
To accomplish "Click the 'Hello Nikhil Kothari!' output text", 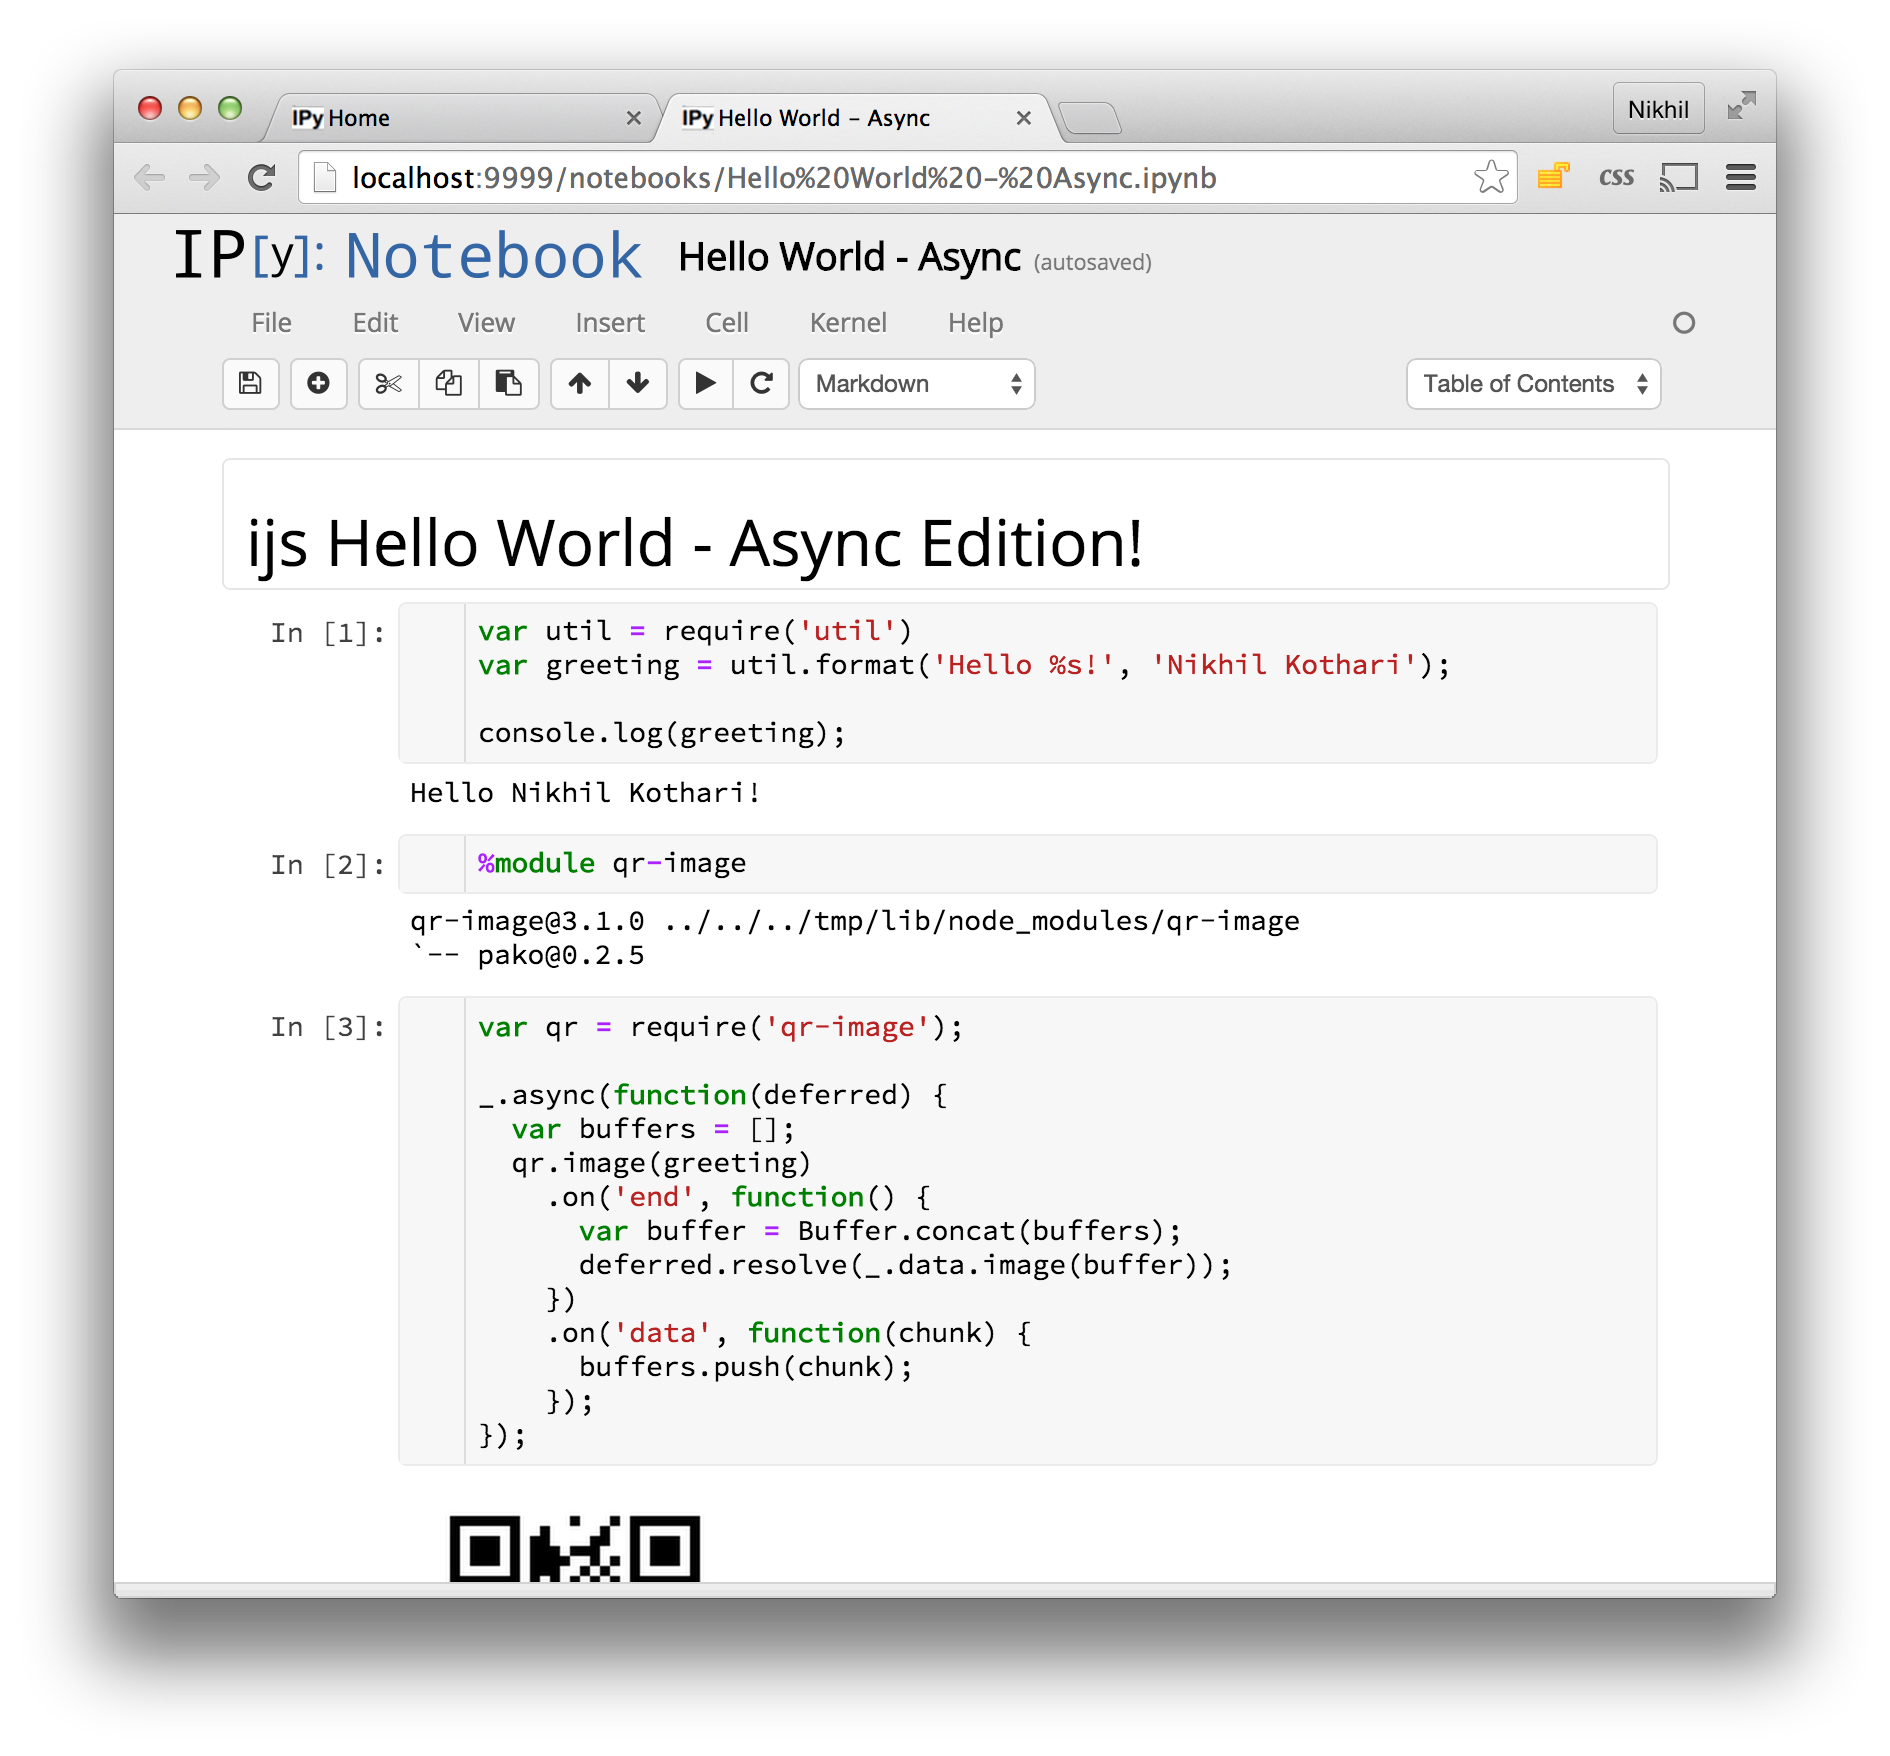I will 585,793.
